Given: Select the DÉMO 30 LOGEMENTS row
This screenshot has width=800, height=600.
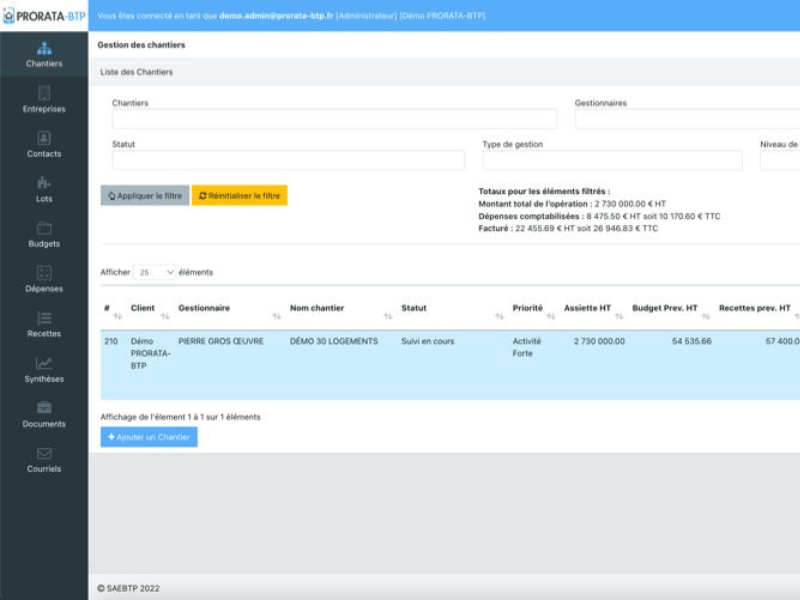Looking at the screenshot, I should pyautogui.click(x=334, y=342).
